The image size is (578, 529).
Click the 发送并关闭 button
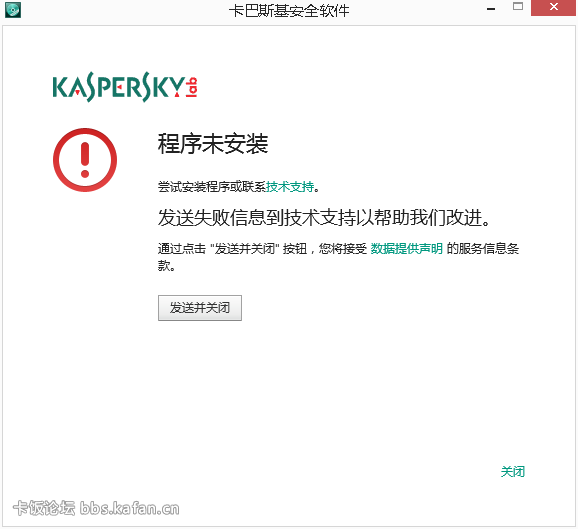coord(200,308)
